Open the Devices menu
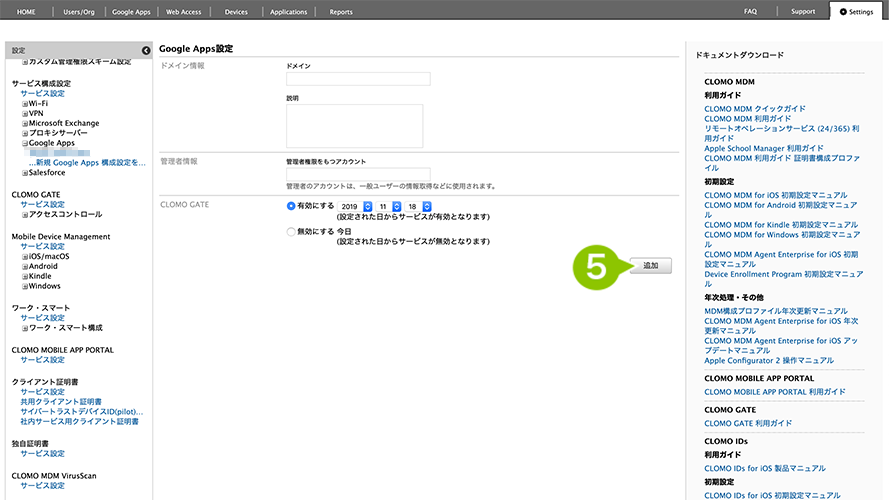This screenshot has width=889, height=500. click(x=236, y=11)
